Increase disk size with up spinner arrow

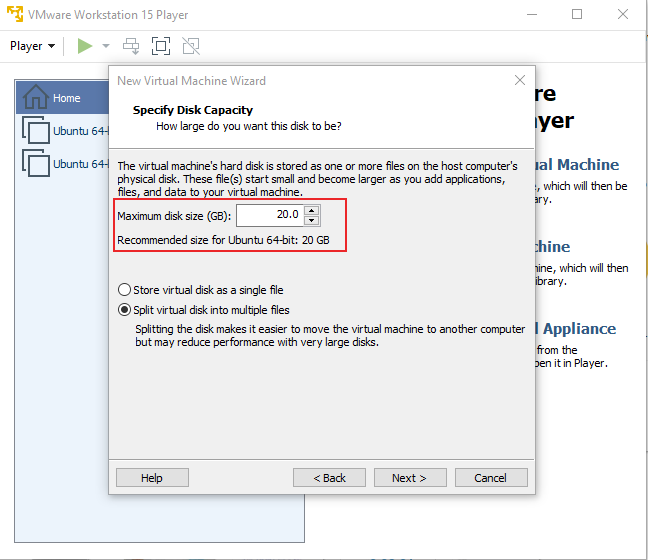[x=312, y=210]
